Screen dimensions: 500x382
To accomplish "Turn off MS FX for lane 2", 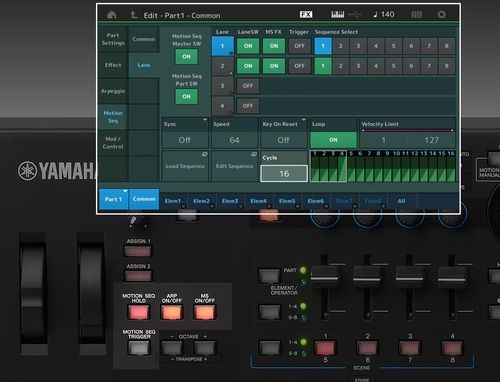I will pos(274,66).
